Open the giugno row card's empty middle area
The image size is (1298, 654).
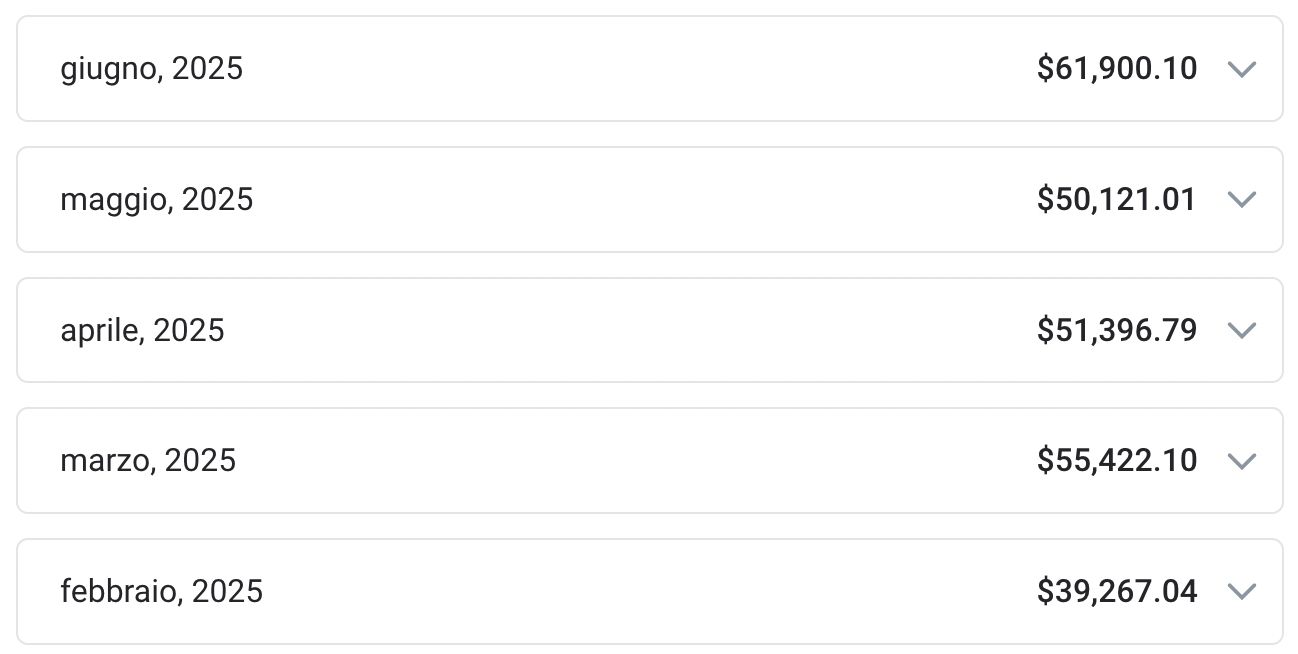coord(640,69)
